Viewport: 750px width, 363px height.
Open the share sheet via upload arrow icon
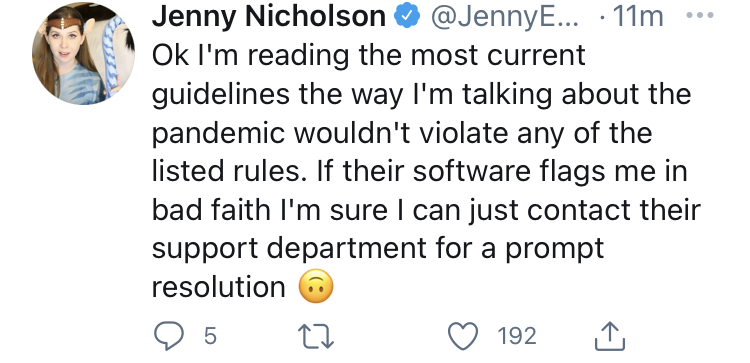tap(610, 335)
